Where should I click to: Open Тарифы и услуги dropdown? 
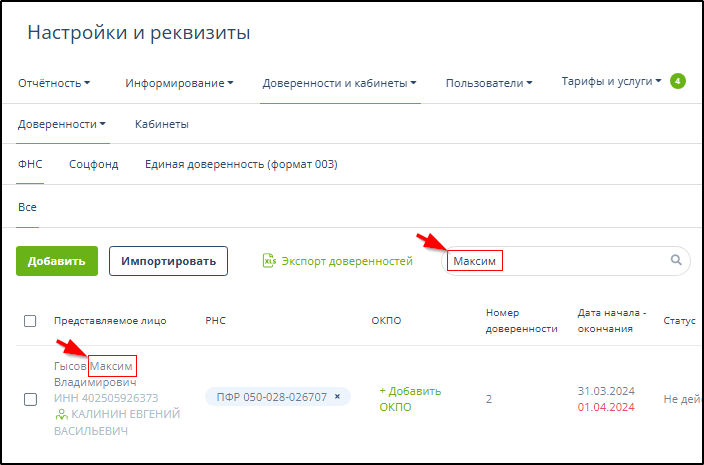click(611, 82)
